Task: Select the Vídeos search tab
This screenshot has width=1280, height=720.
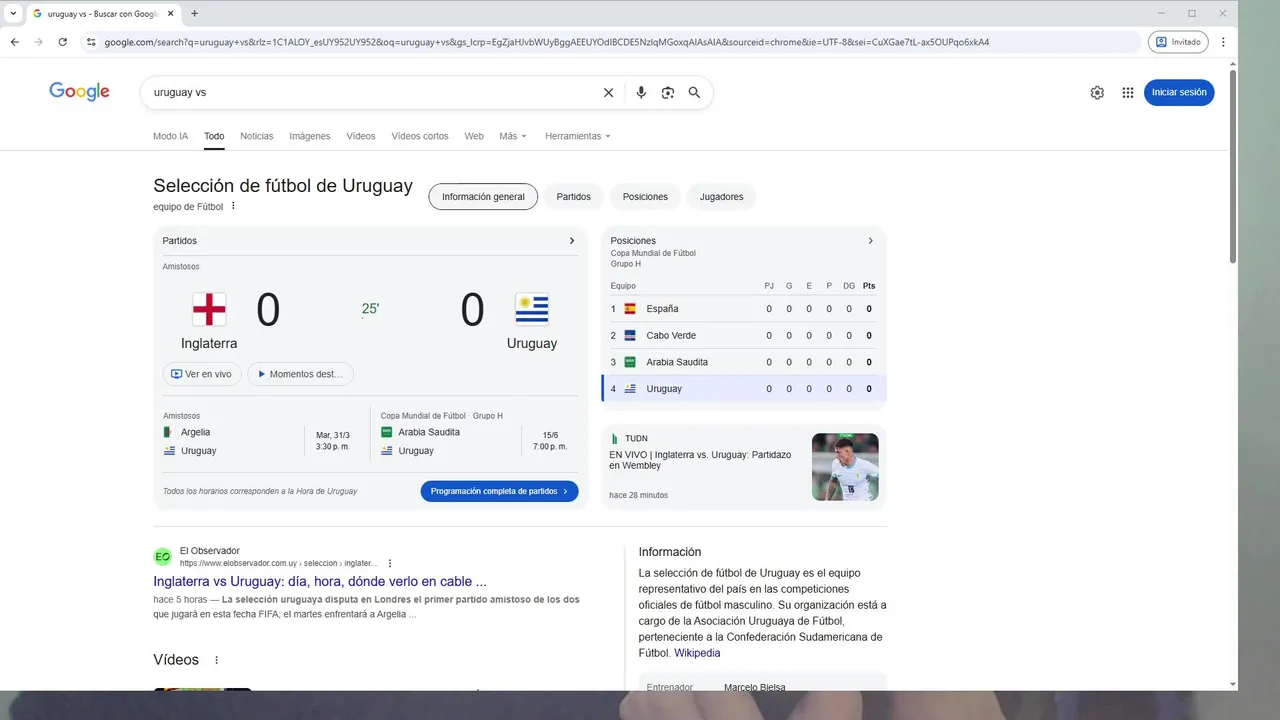Action: click(x=361, y=136)
